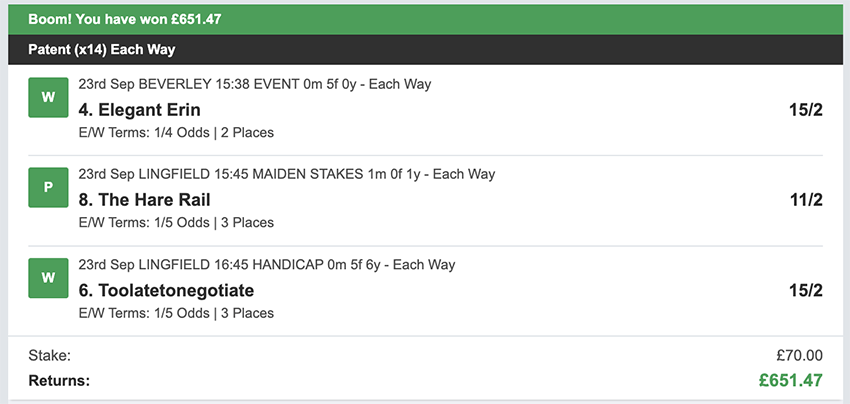
Task: Click the W badge beside Toolatetonegotiate
Action: (x=47, y=278)
